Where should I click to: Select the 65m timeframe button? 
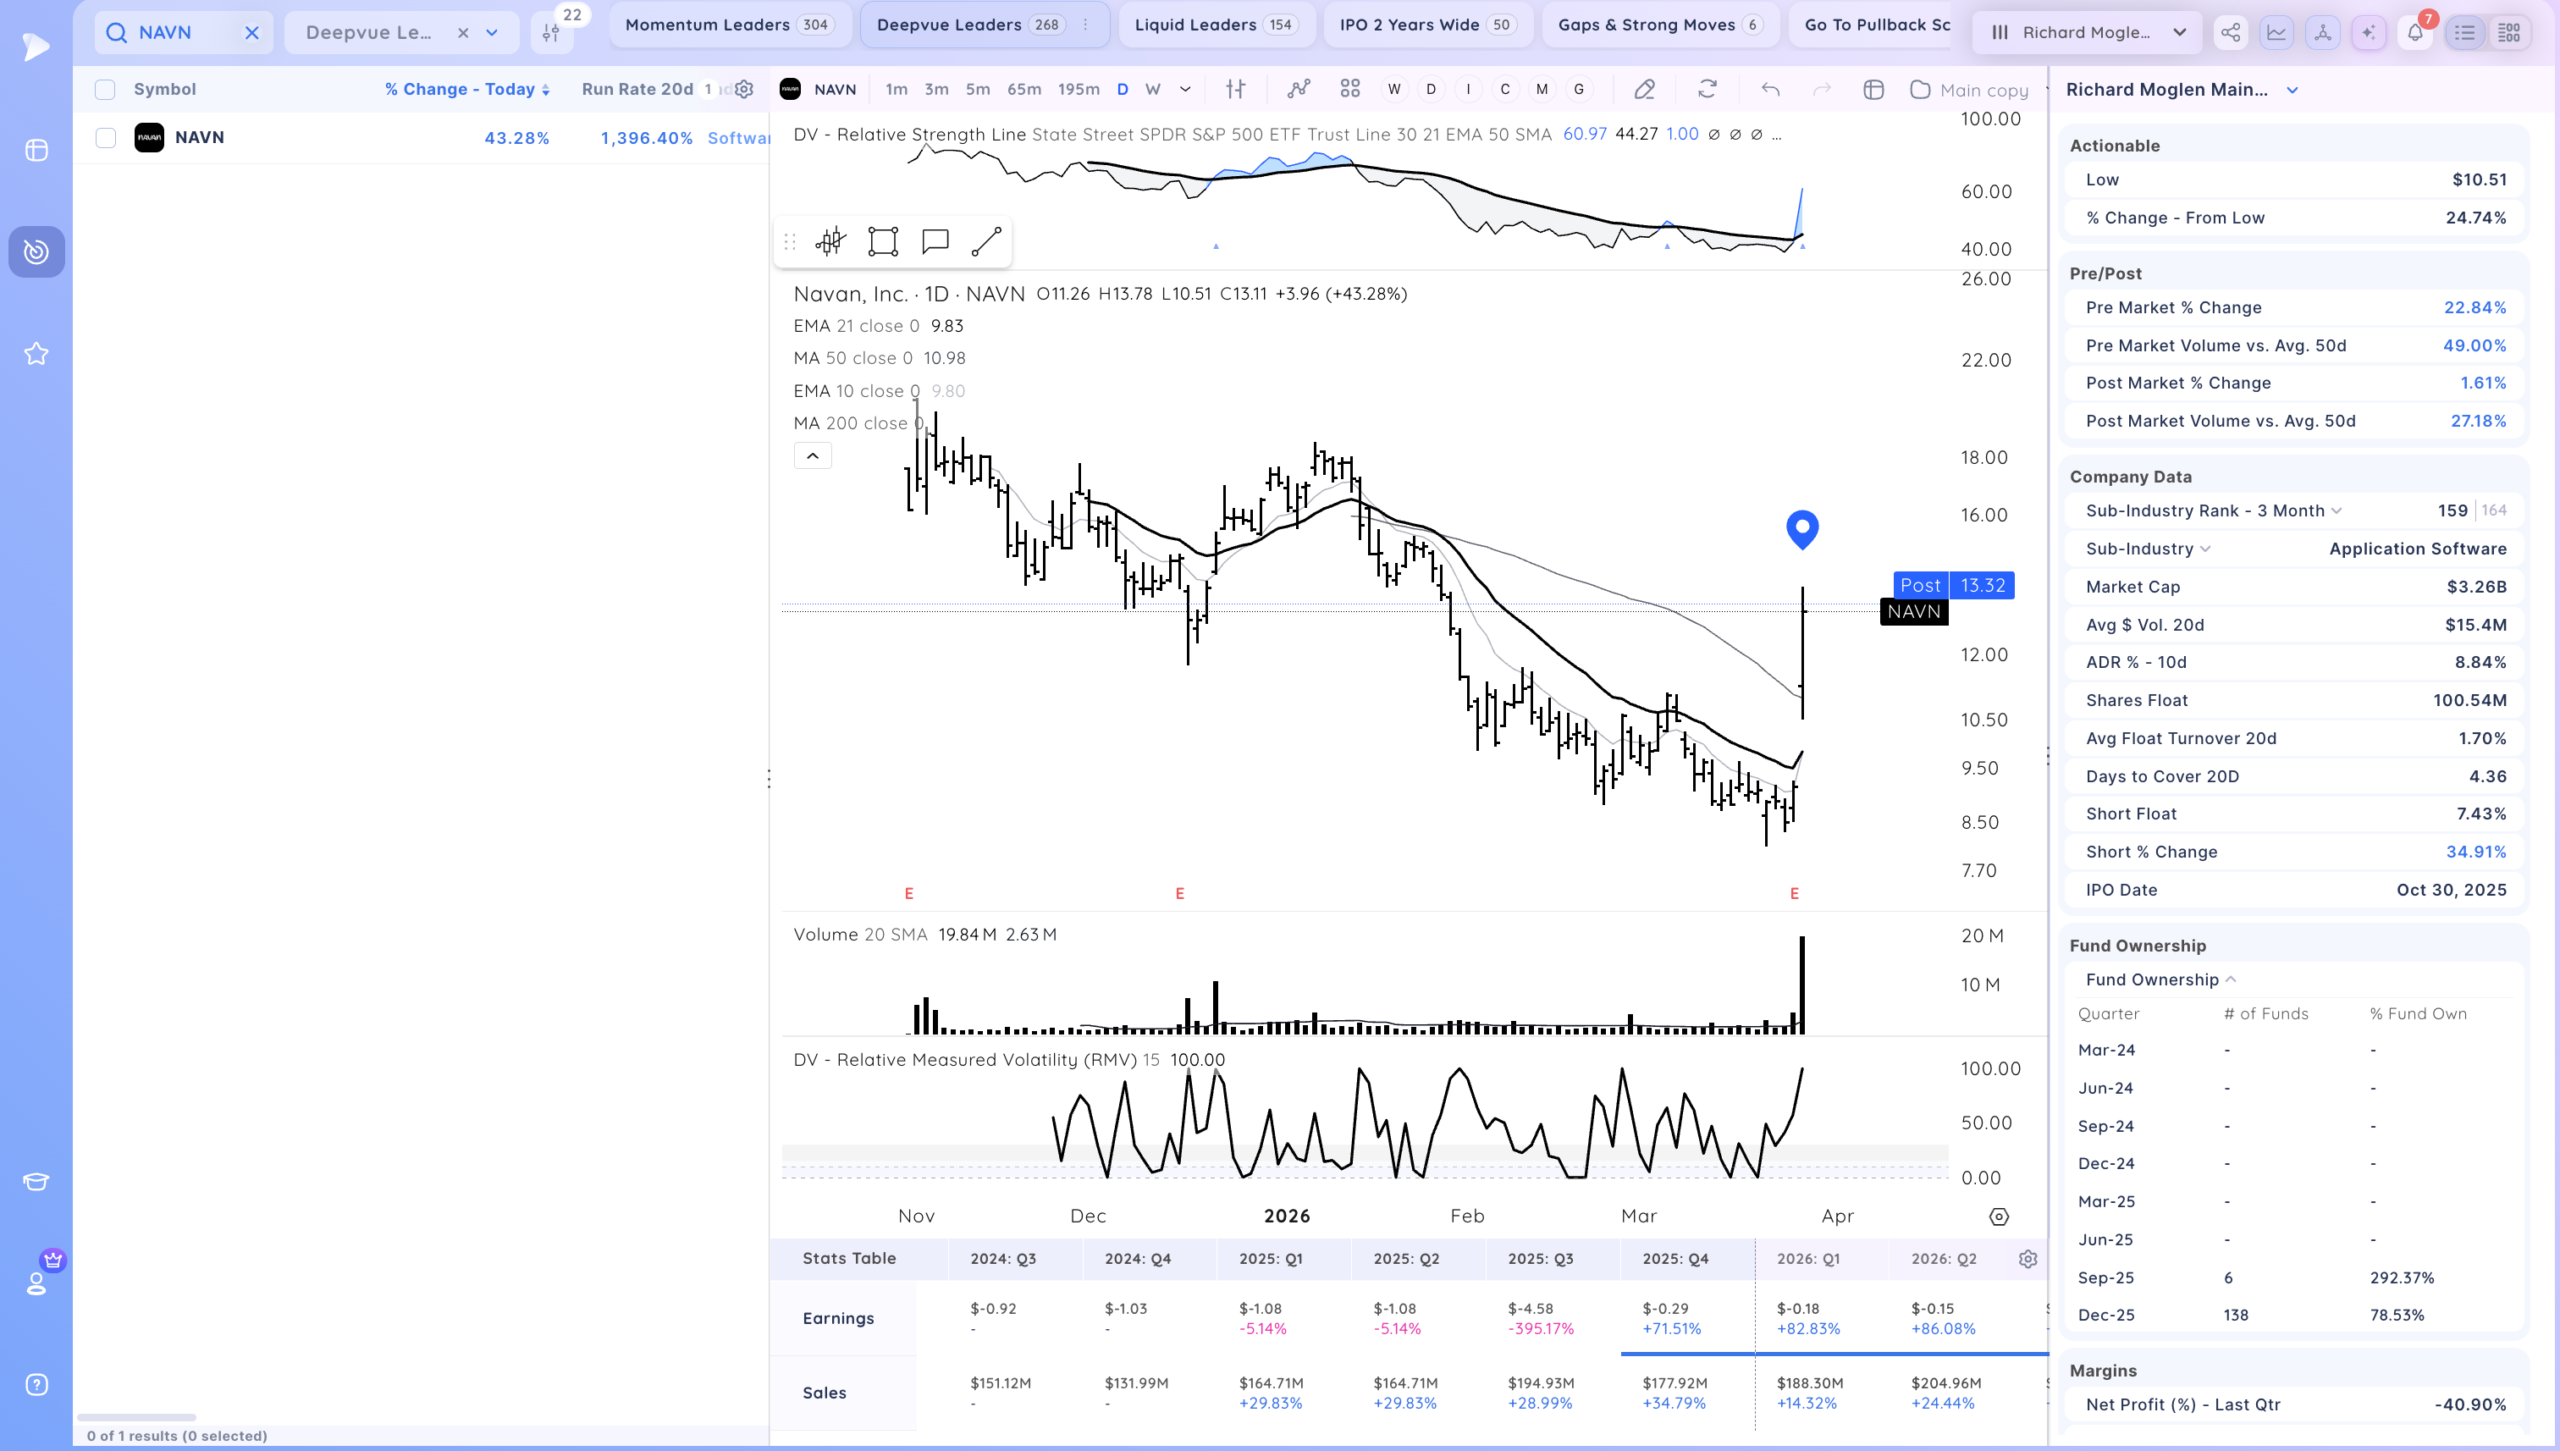coord(1023,89)
